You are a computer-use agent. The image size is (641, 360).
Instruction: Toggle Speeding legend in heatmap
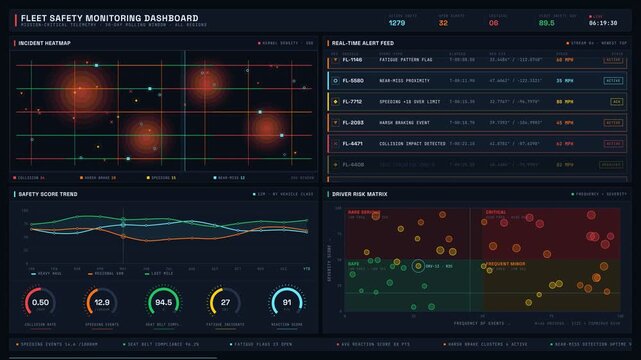tap(161, 178)
